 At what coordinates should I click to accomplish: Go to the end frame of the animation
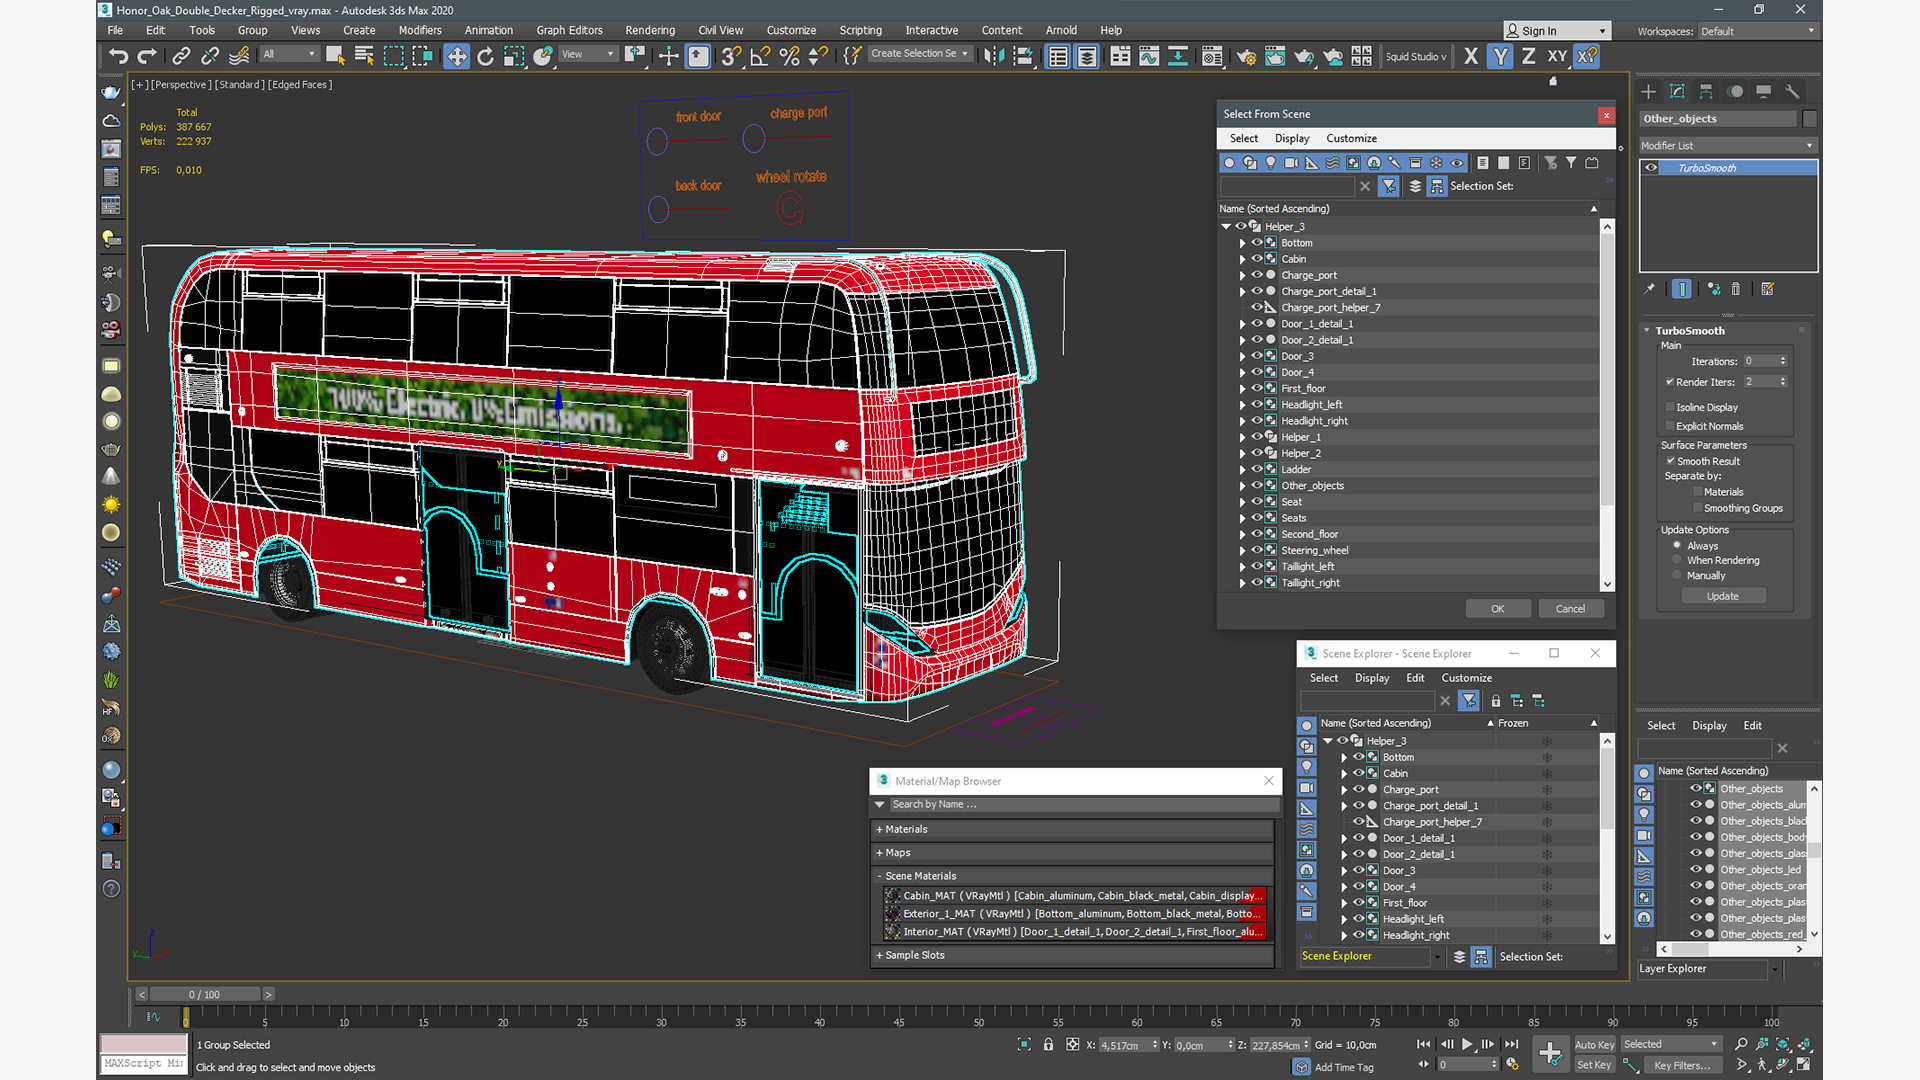point(1511,1044)
